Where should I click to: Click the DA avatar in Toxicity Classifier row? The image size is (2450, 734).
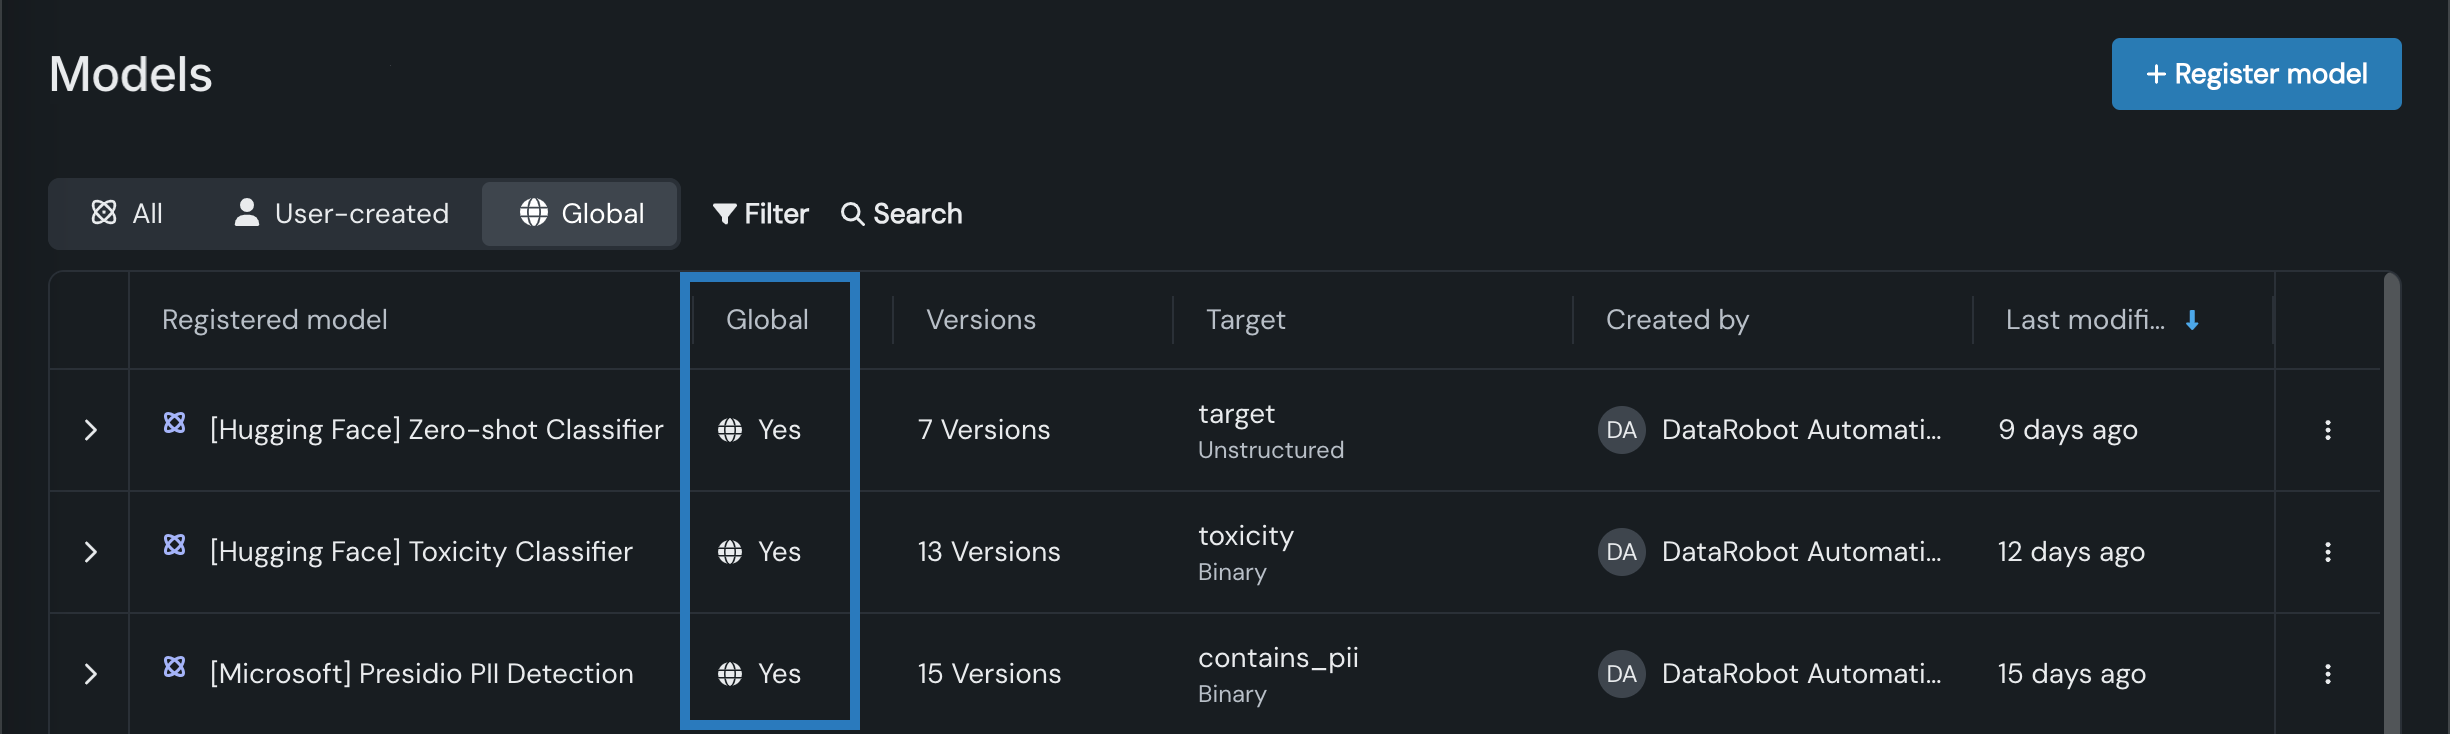[1621, 552]
